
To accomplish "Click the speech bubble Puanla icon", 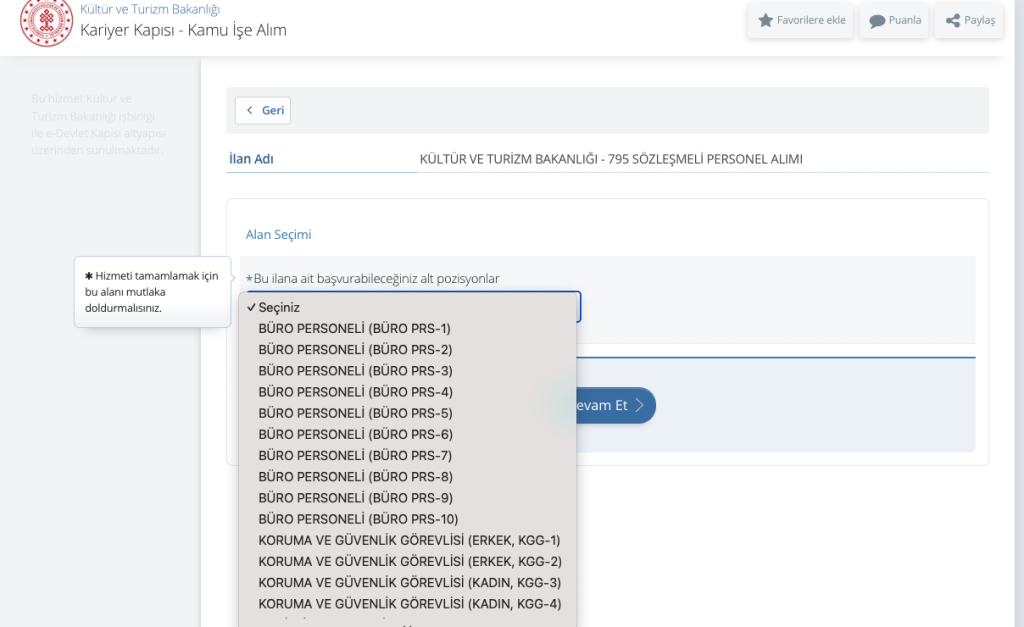I will tap(877, 21).
